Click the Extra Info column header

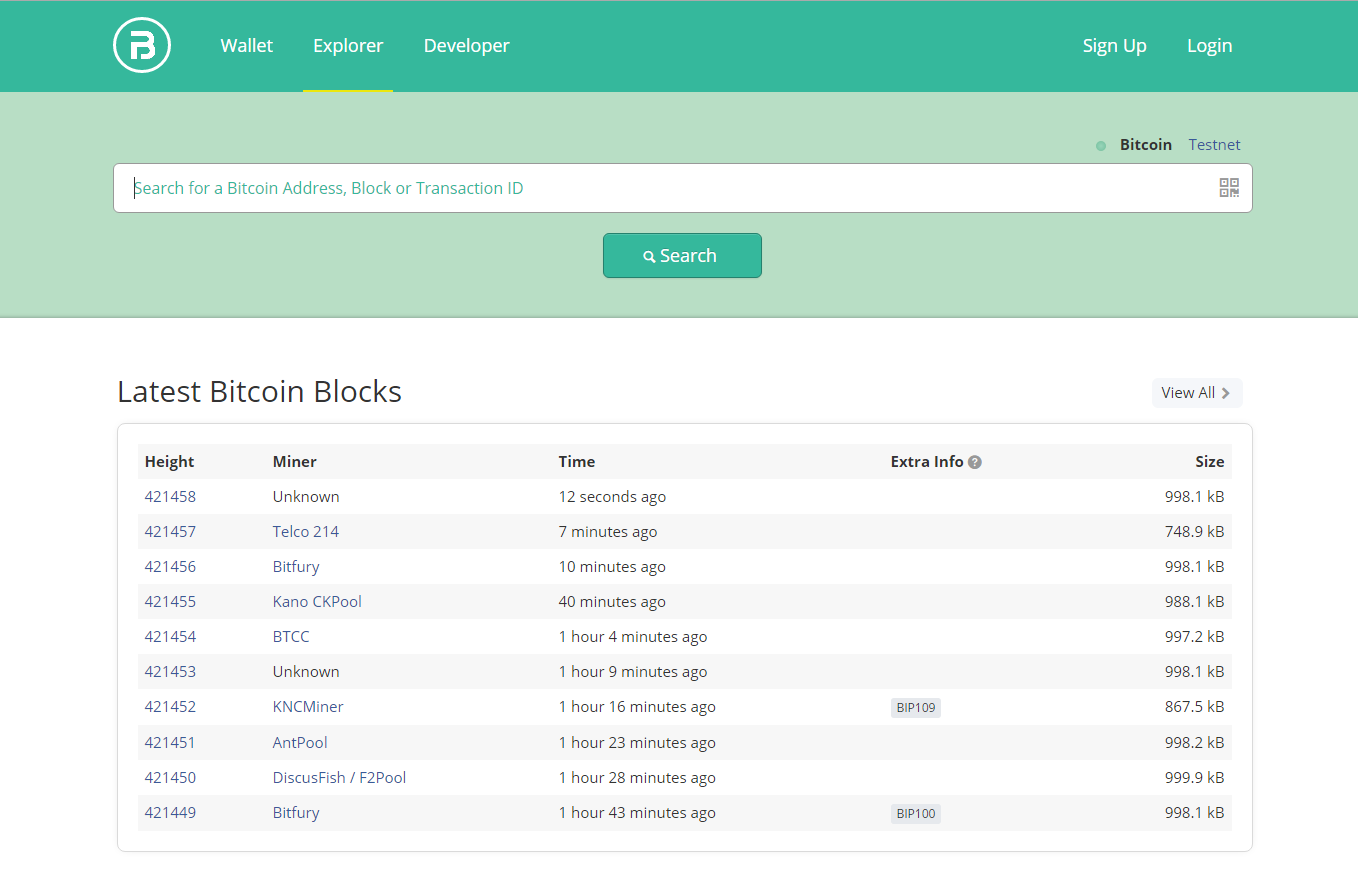coord(927,462)
